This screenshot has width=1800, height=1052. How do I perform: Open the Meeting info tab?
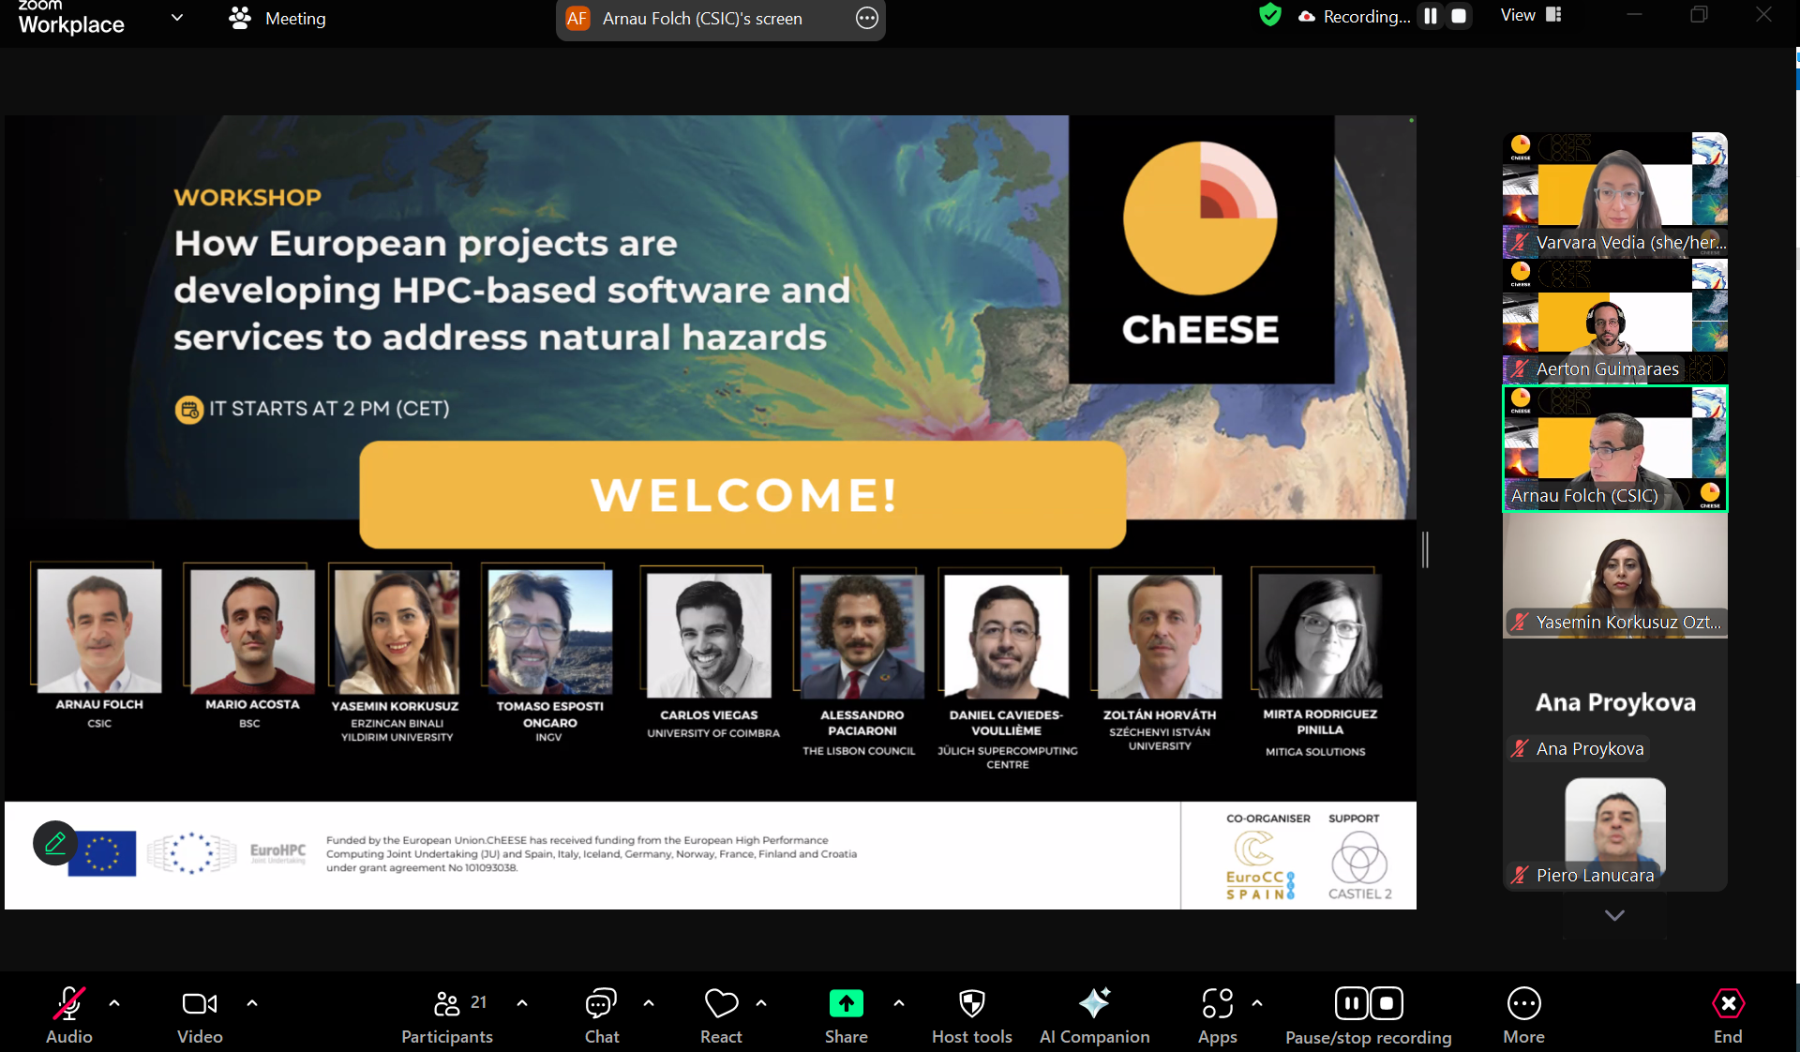(x=278, y=18)
